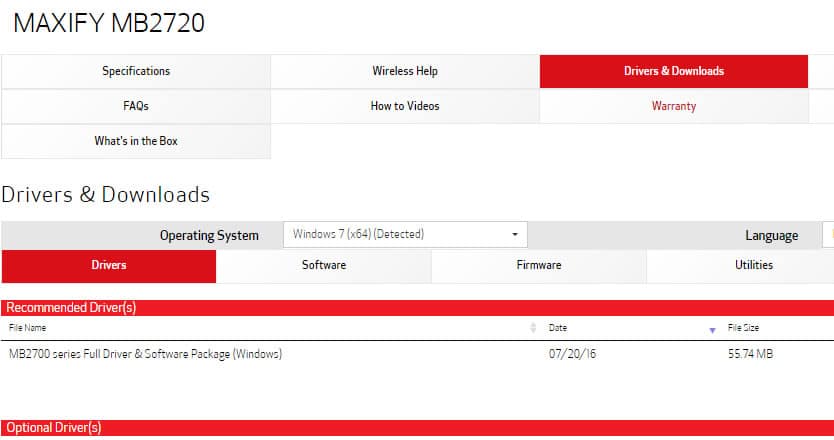Click the File Name sort arrows icon

533,328
